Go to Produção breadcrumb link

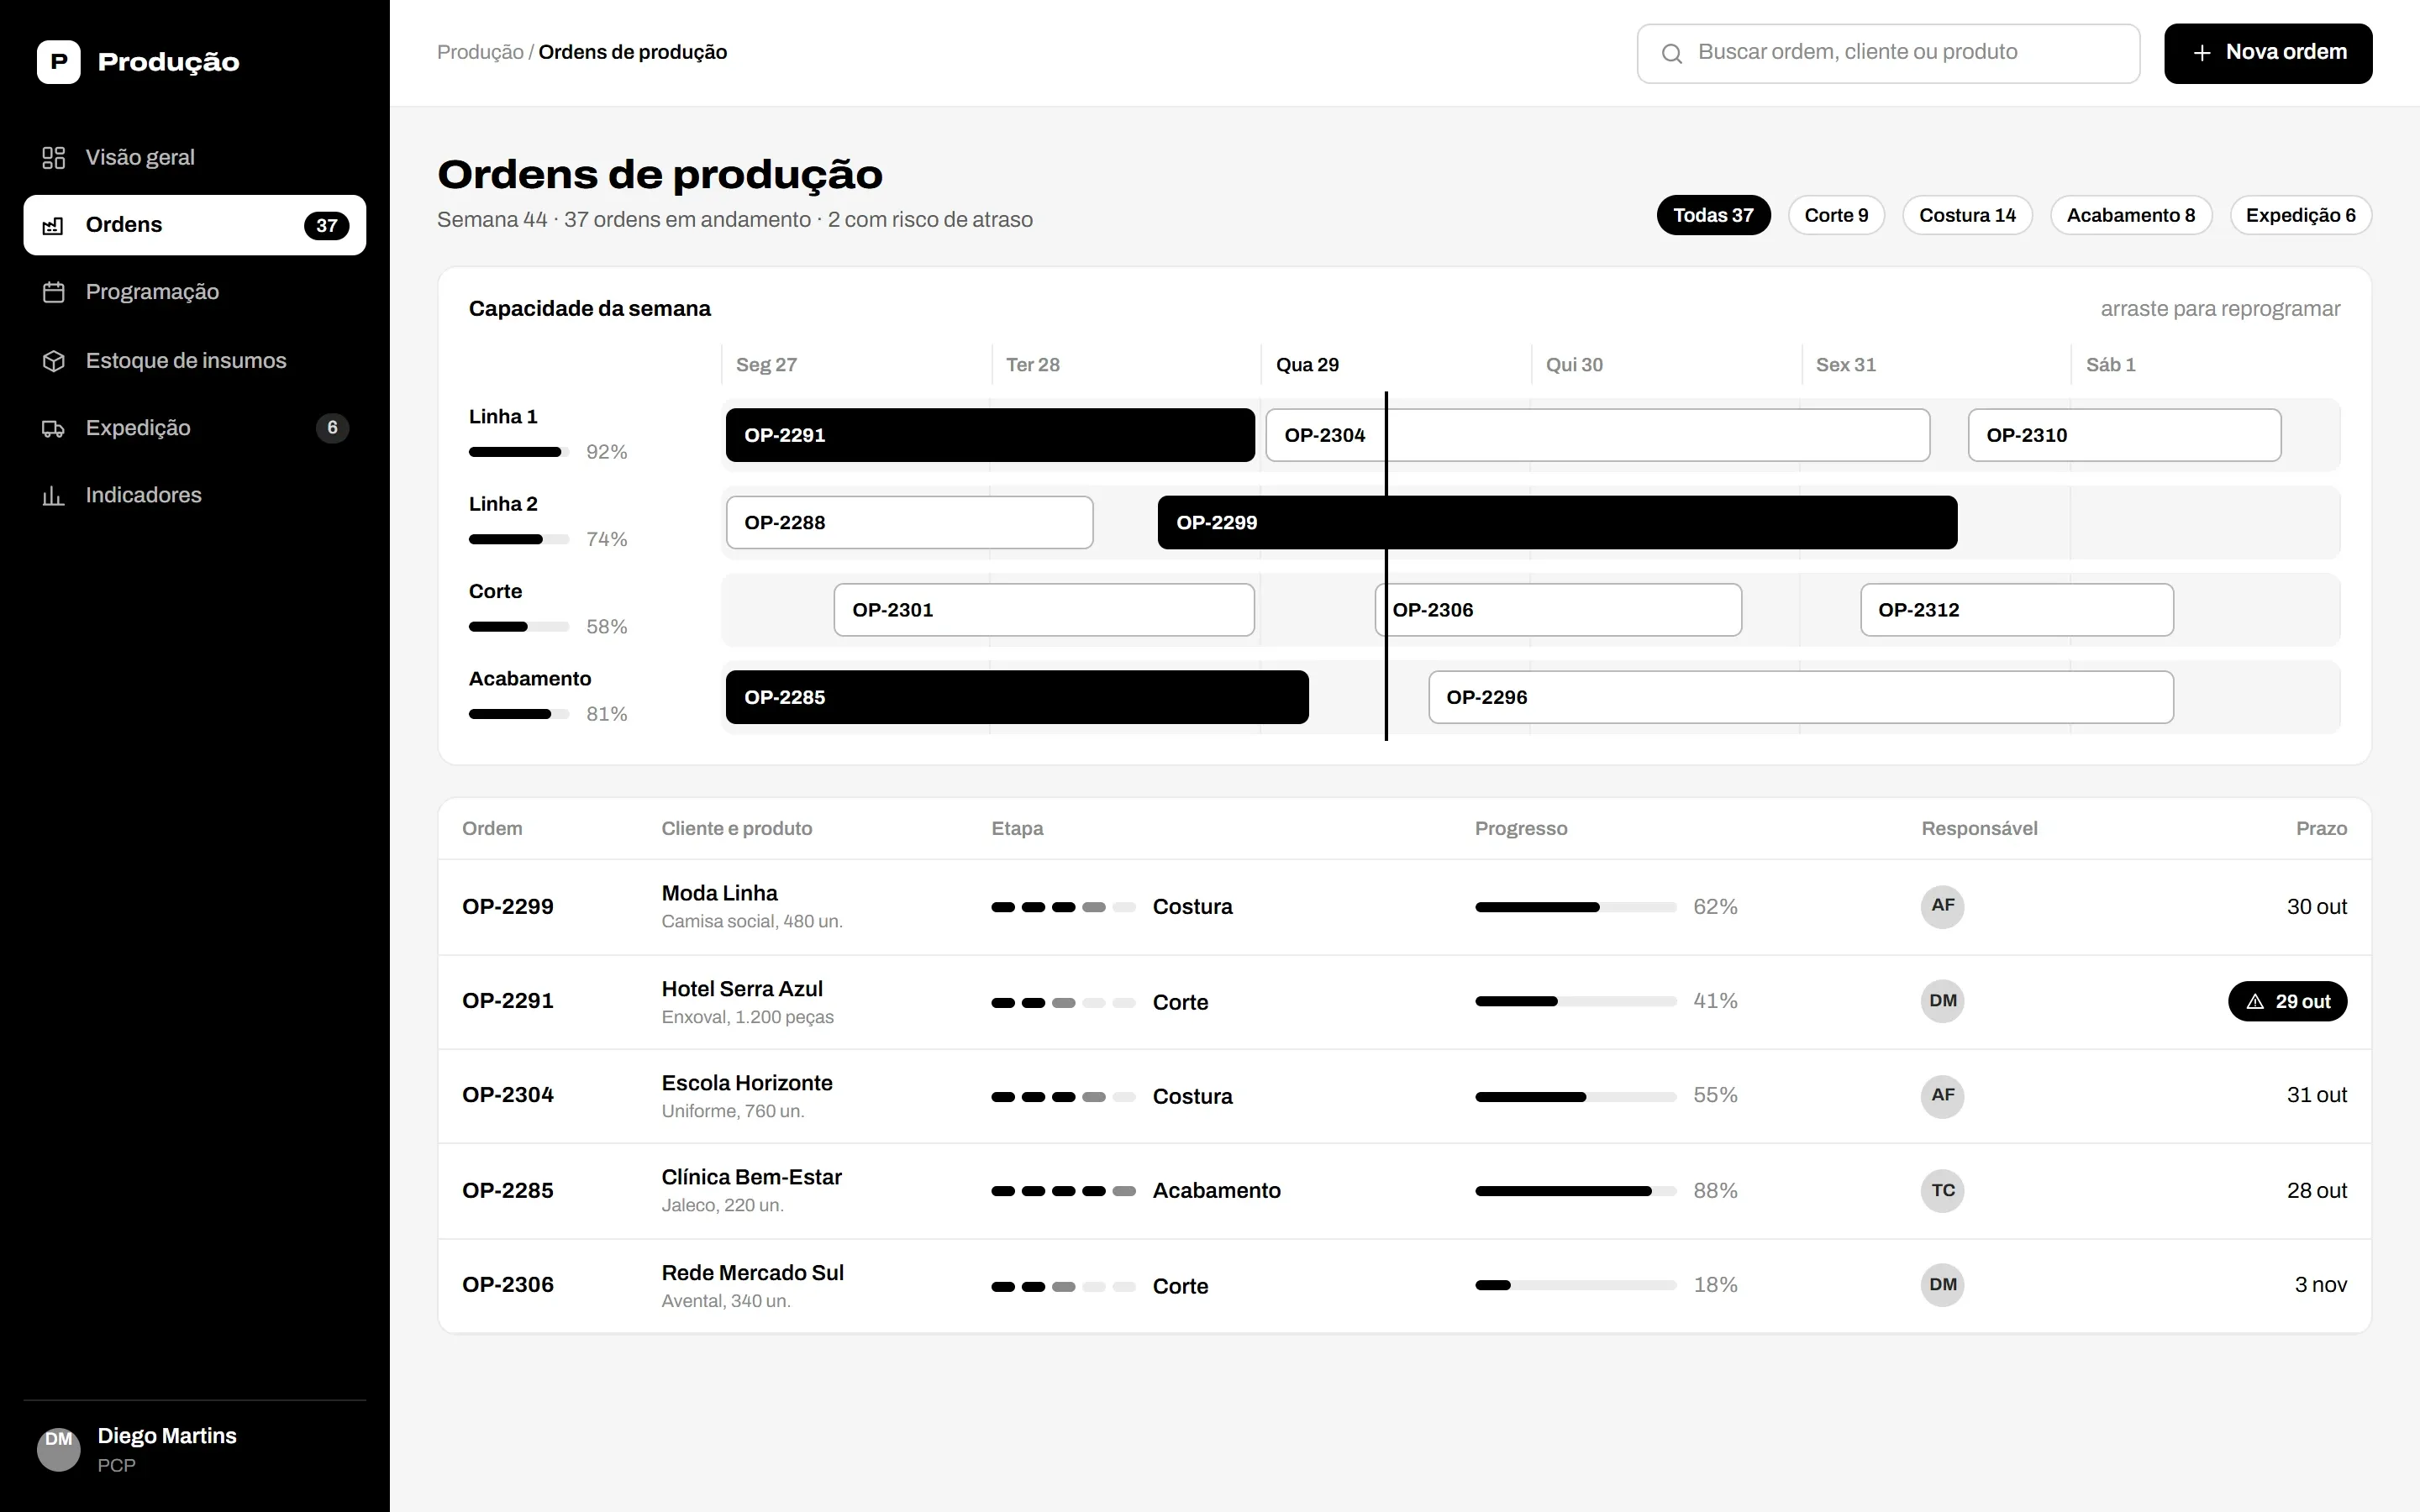point(480,52)
